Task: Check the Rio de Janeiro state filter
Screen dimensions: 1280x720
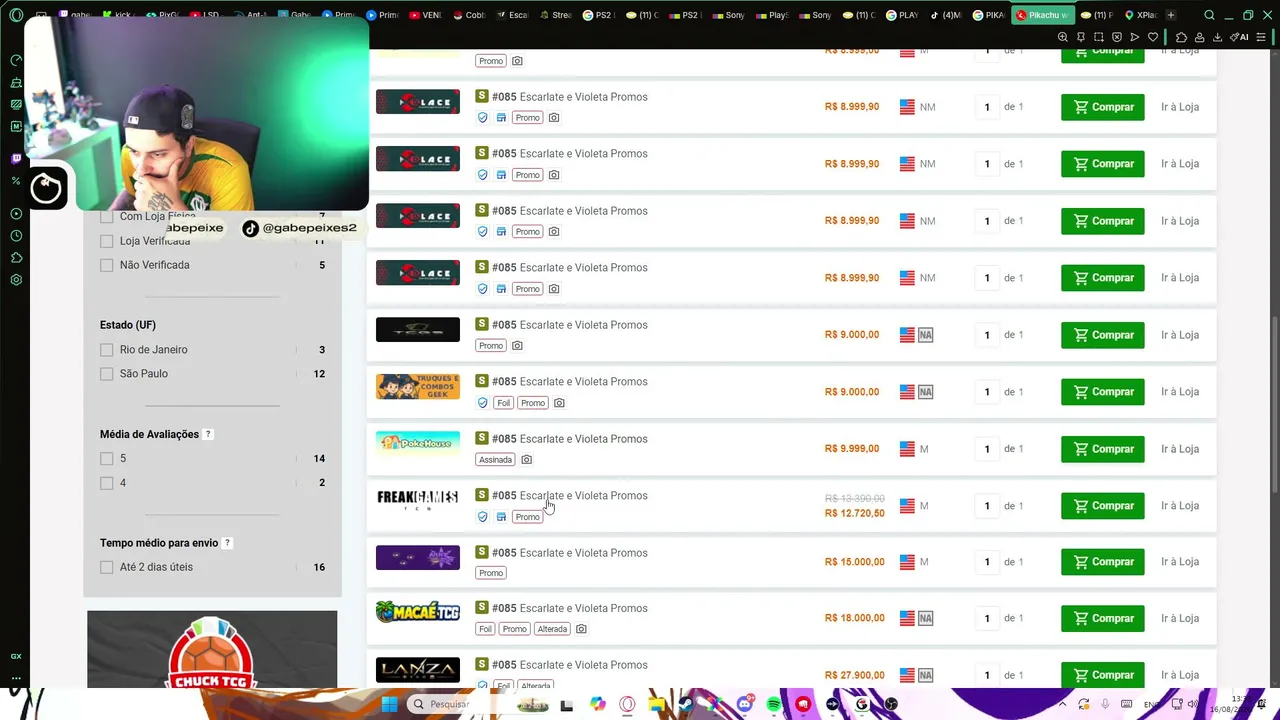Action: point(107,350)
